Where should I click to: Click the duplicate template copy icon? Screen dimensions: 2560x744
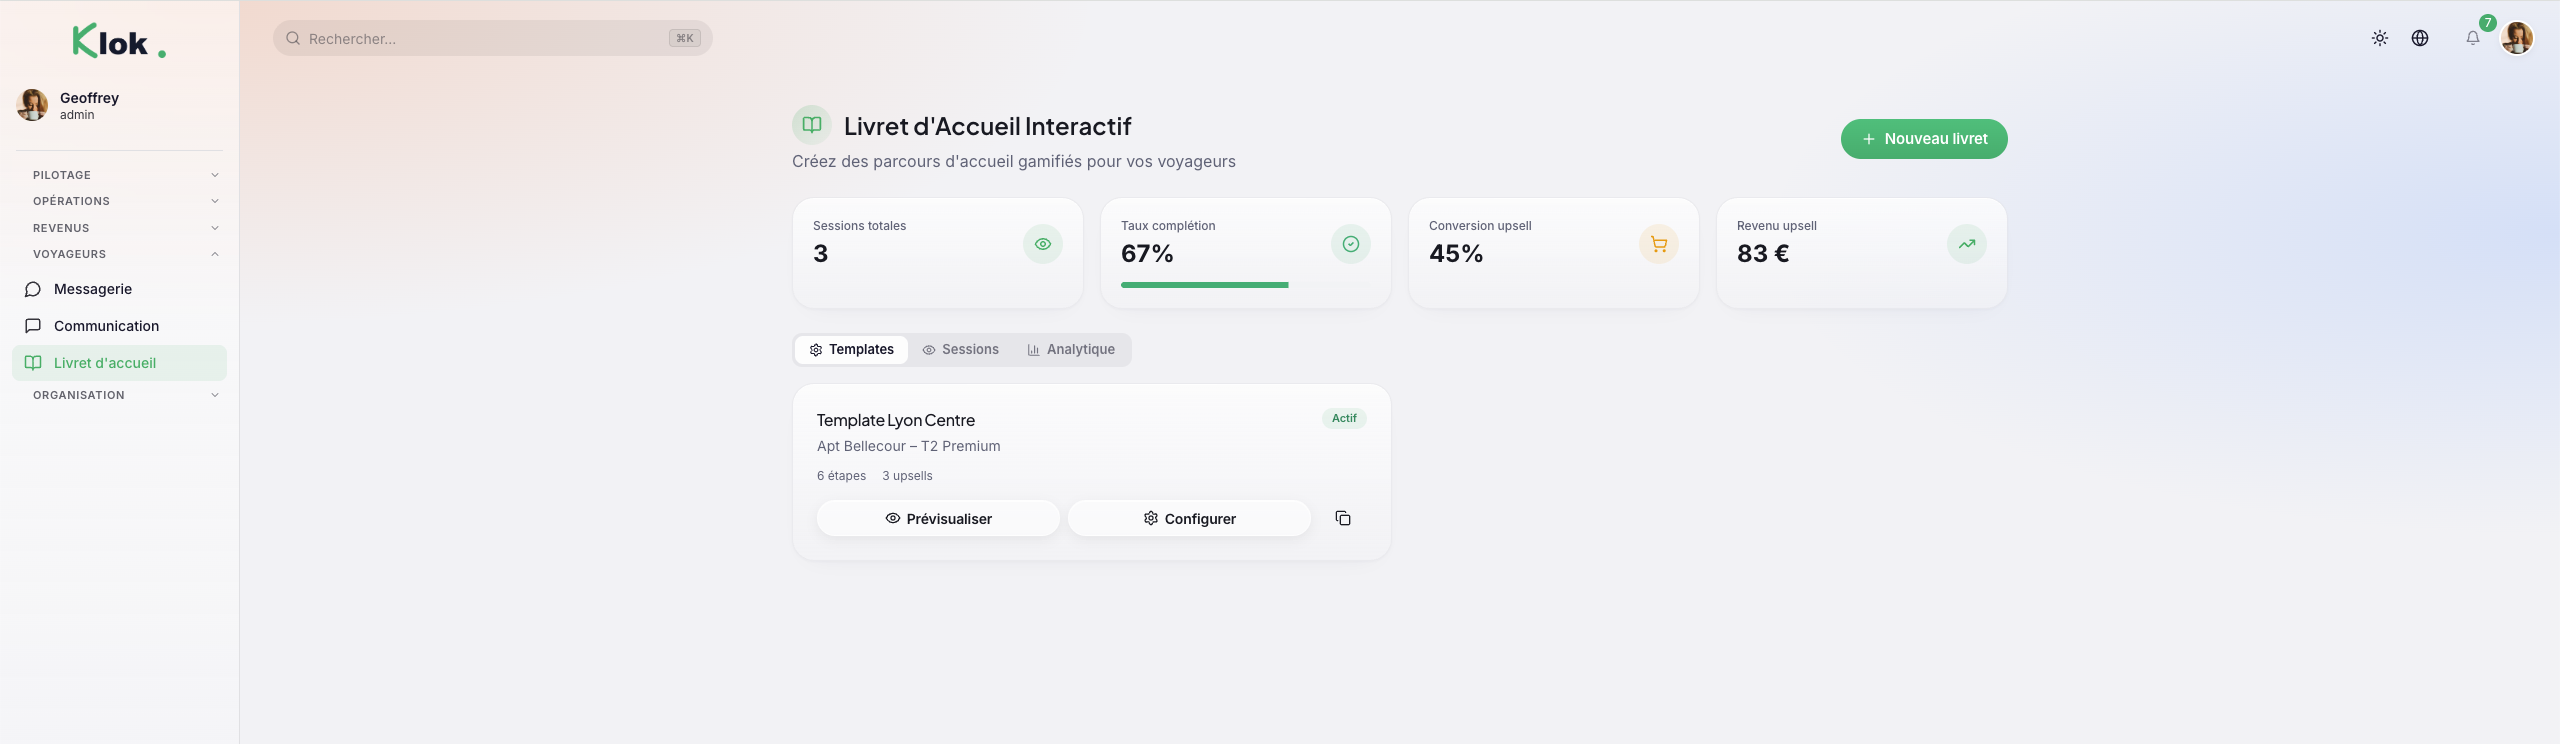click(1343, 518)
